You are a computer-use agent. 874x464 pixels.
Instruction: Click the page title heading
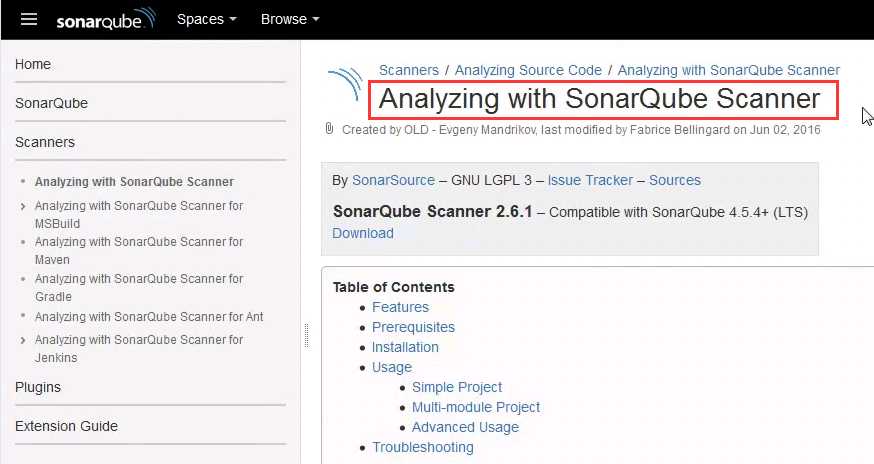[600, 99]
